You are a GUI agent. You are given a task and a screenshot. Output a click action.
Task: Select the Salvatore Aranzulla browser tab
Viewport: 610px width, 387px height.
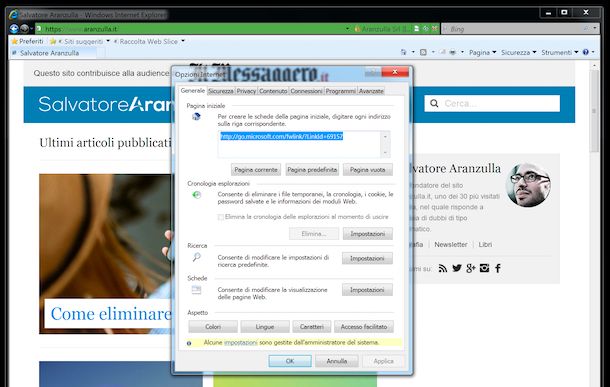coord(53,53)
